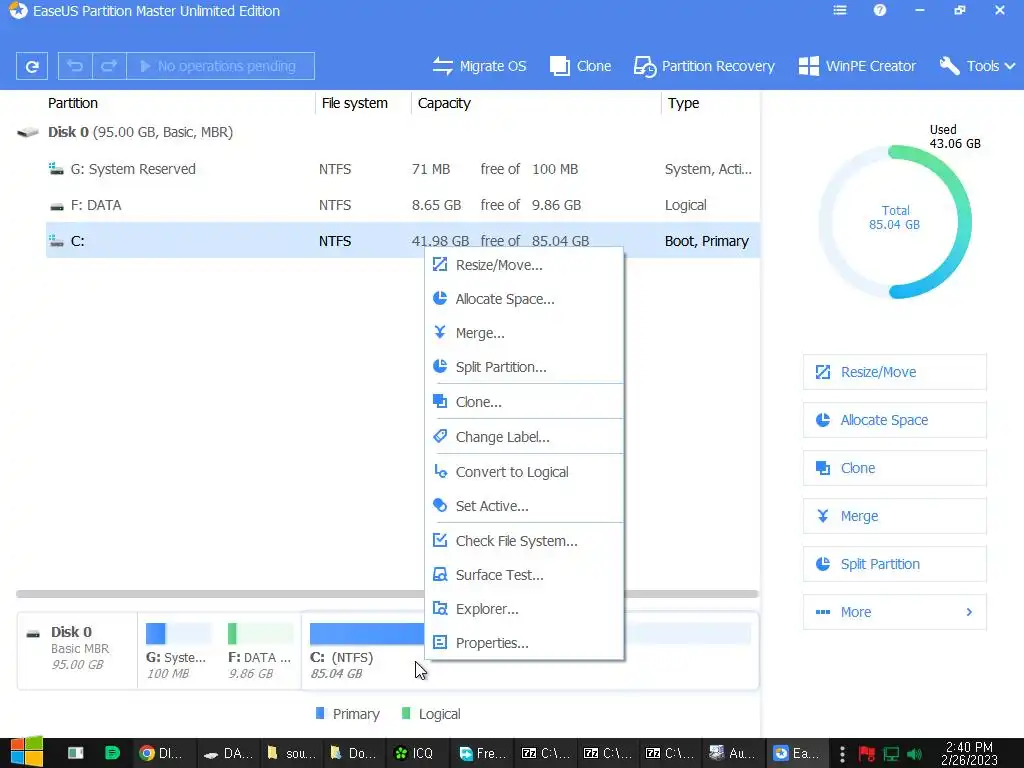Click the redo operation arrow icon
1024x768 pixels.
(x=109, y=66)
